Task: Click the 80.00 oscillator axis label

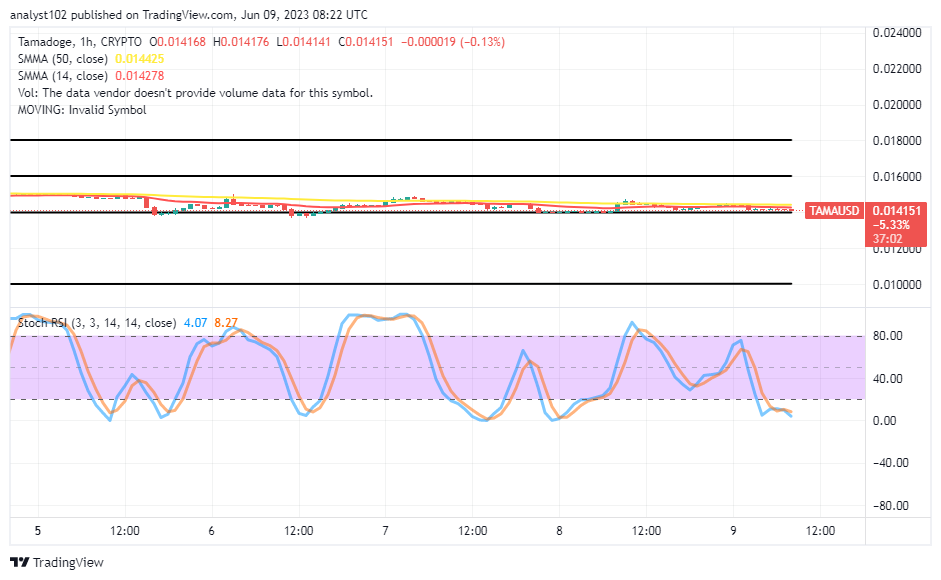Action: click(888, 336)
